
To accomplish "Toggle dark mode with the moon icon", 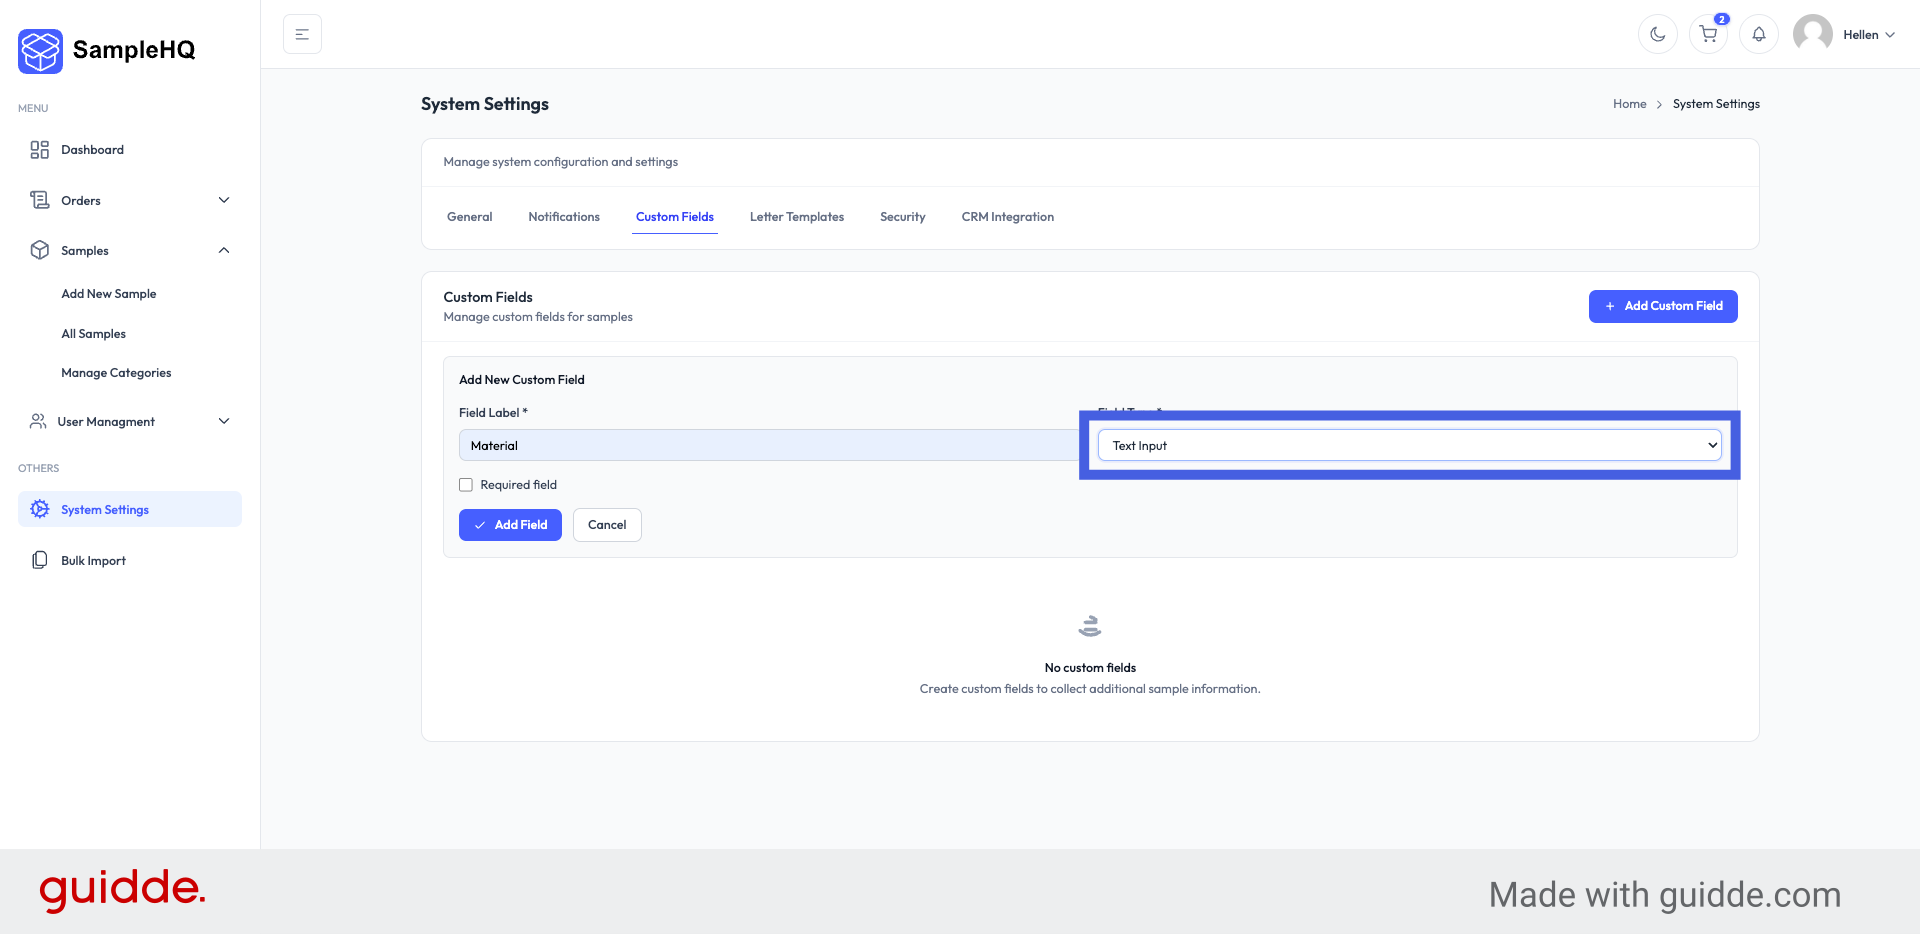I will tap(1657, 34).
